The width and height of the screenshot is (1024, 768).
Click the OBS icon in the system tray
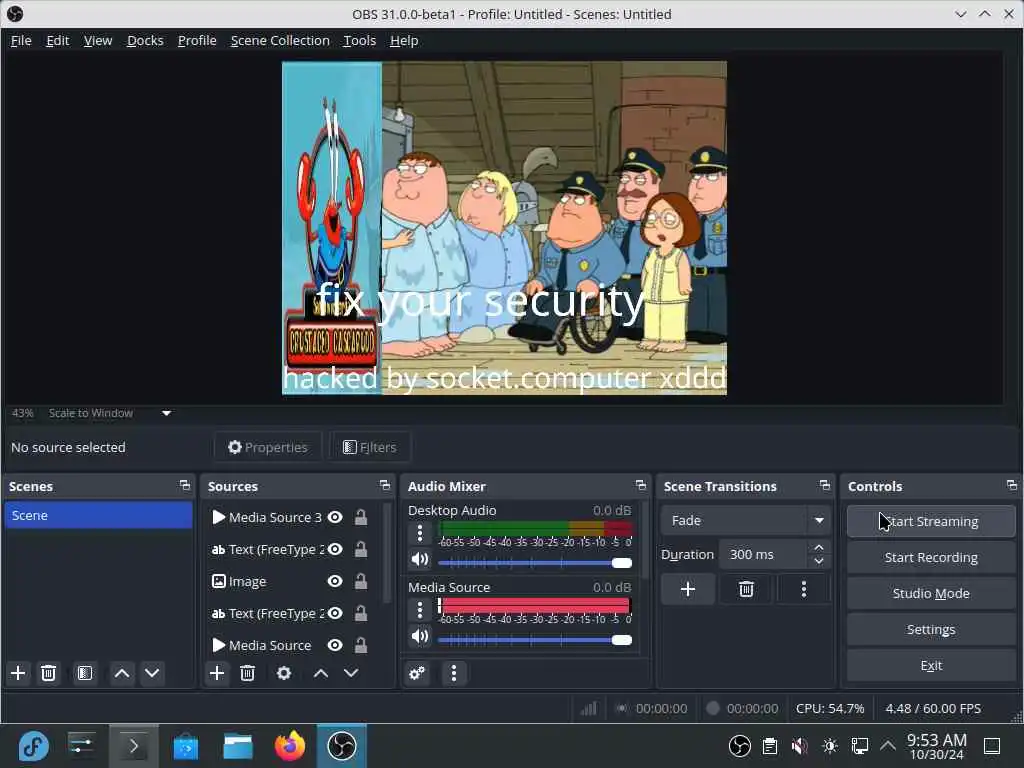tap(739, 746)
